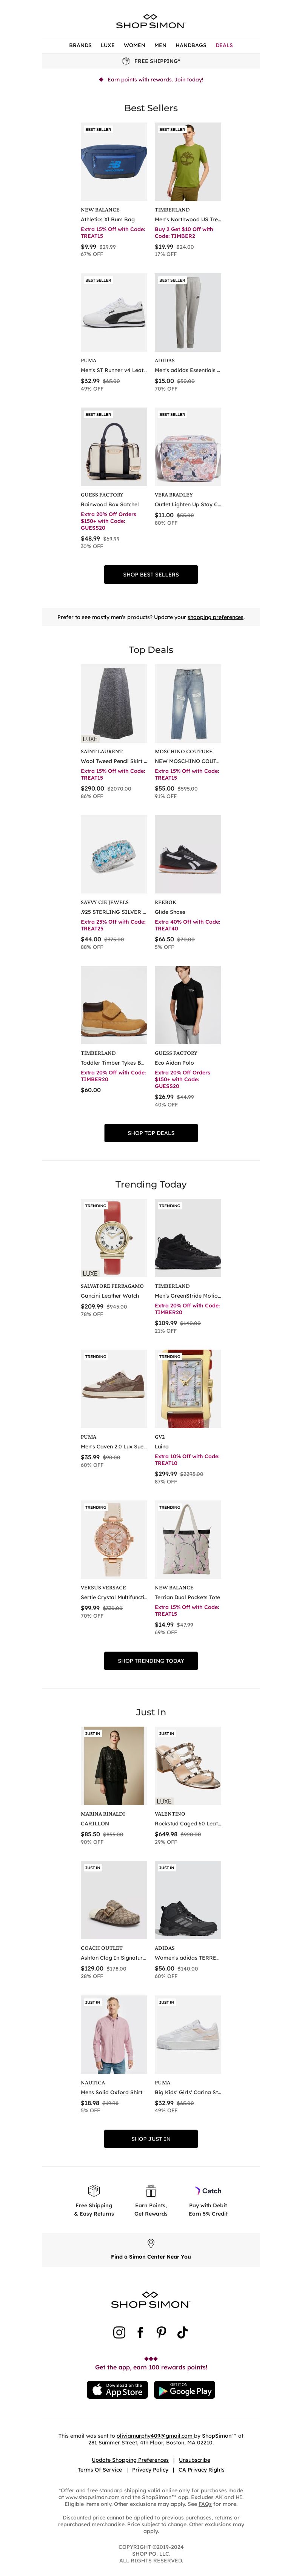
Task: Open the New Balance bum bag thumbnail
Action: 114,163
